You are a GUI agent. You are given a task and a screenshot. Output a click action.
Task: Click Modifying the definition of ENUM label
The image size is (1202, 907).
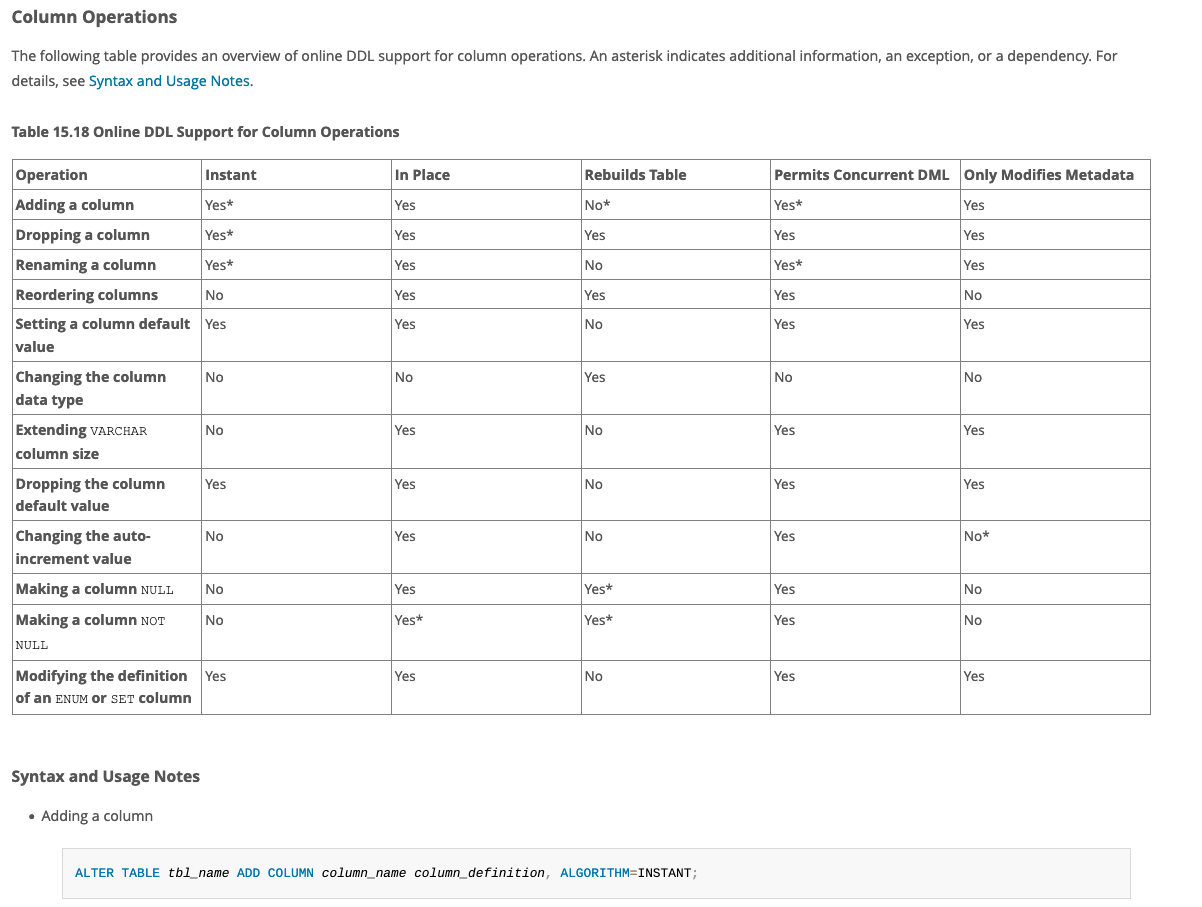103,687
